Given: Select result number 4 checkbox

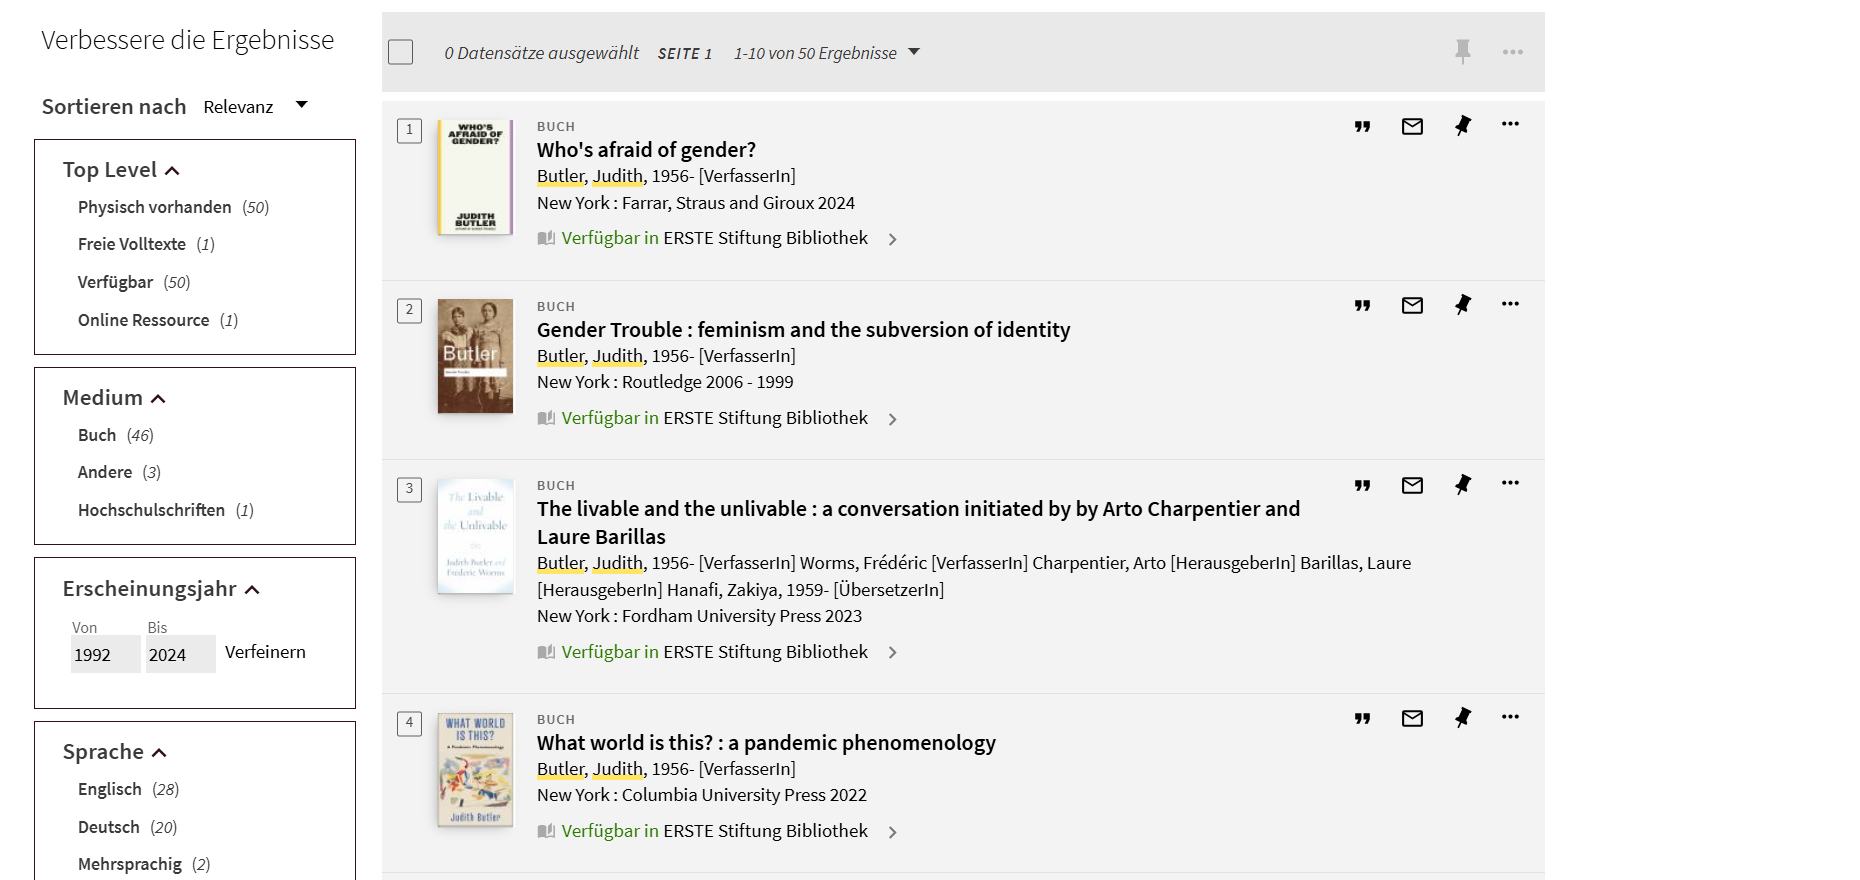Looking at the screenshot, I should pos(409,723).
